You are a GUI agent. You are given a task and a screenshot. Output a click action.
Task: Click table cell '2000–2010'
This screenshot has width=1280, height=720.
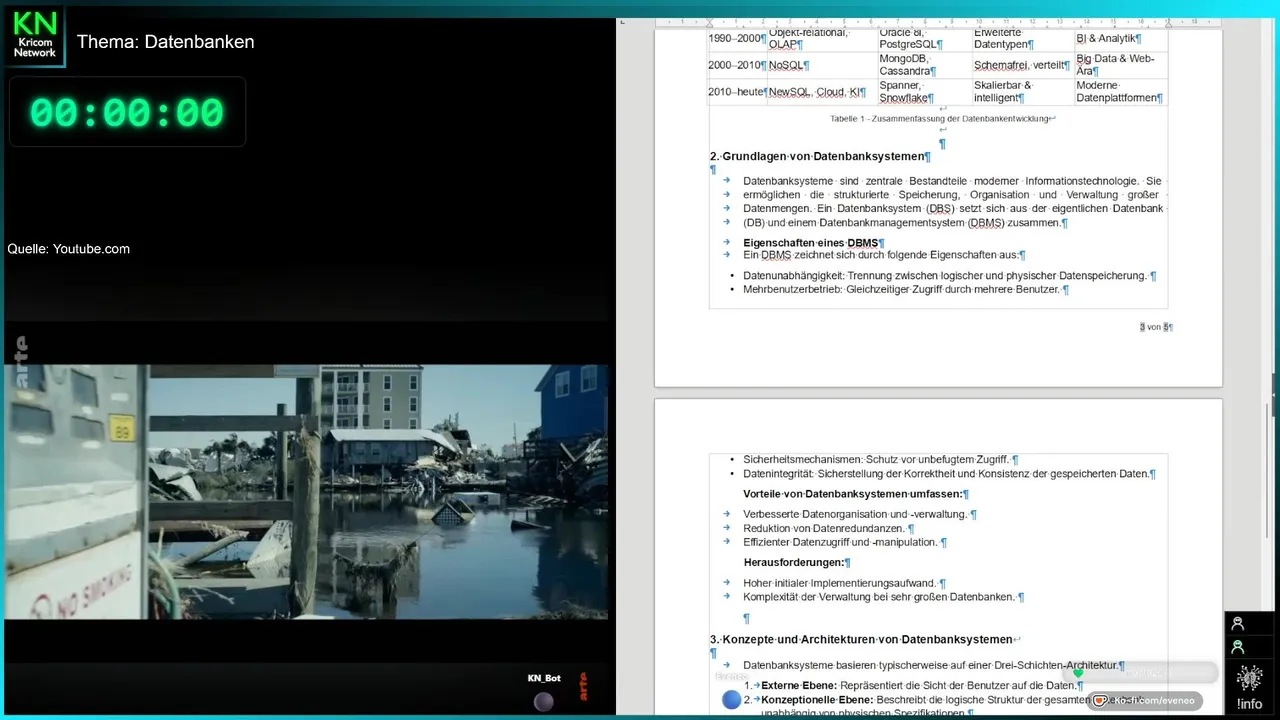pos(737,65)
